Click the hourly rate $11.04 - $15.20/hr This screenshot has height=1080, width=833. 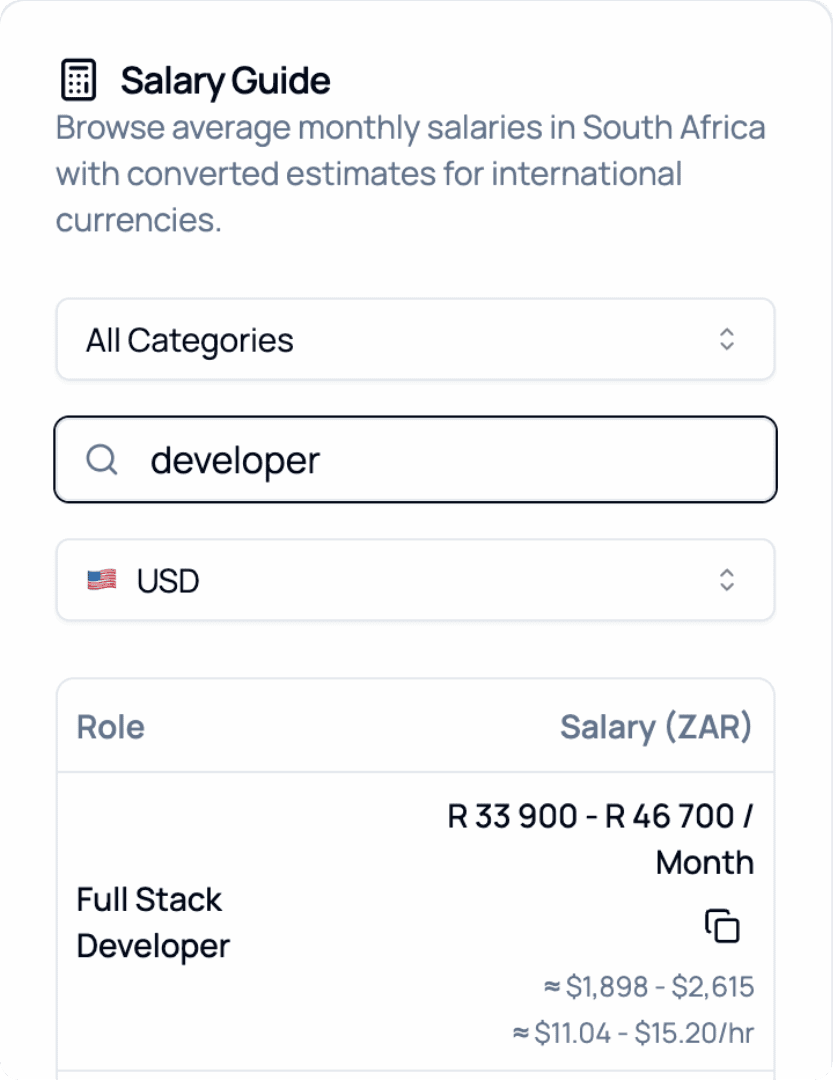(634, 1034)
